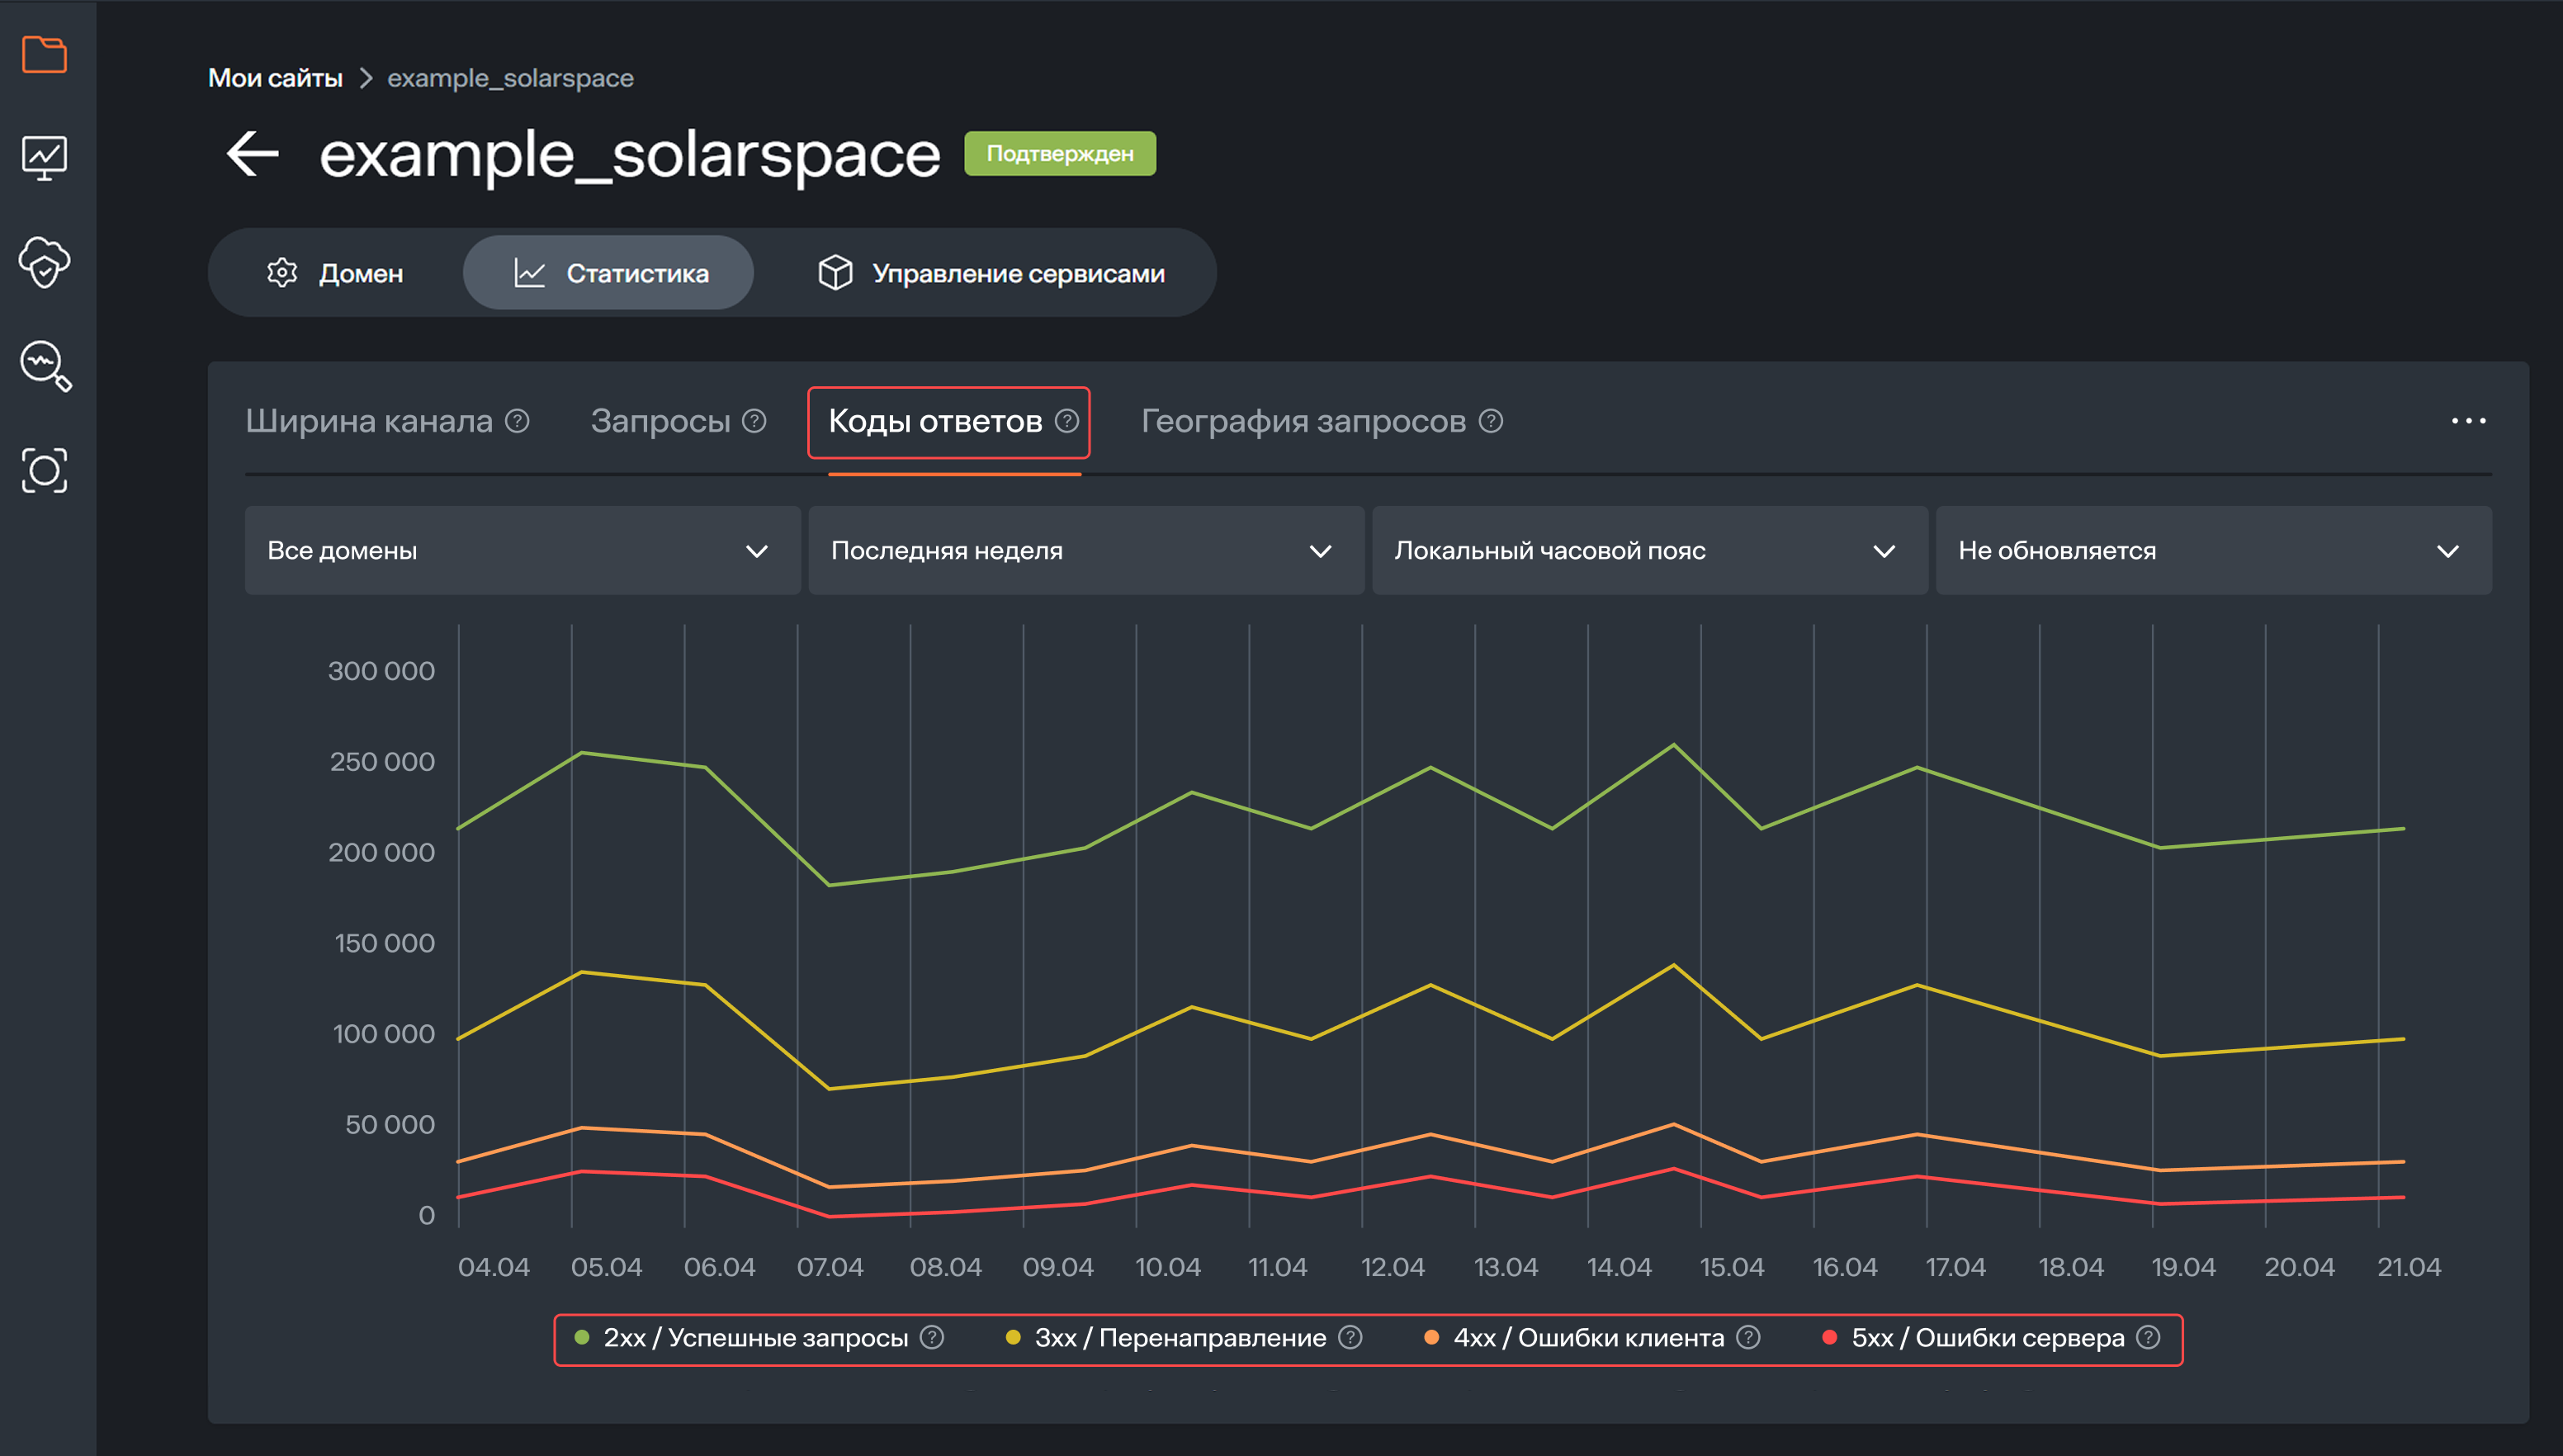The width and height of the screenshot is (2563, 1456).
Task: Click help icon next to География запросов
Action: pos(1490,421)
